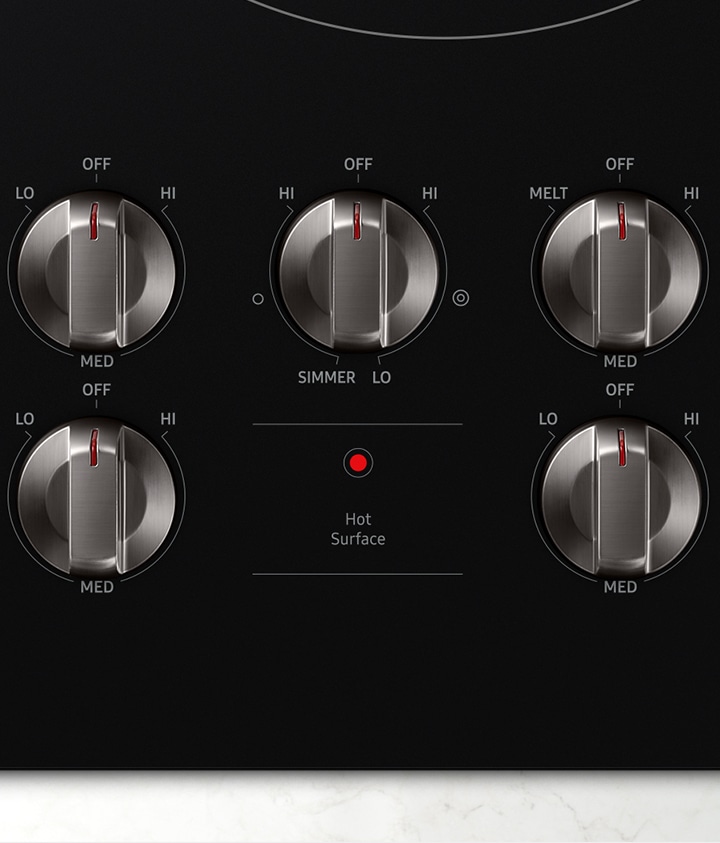
Task: Click the red Hot Surface indicator light
Action: (357, 463)
